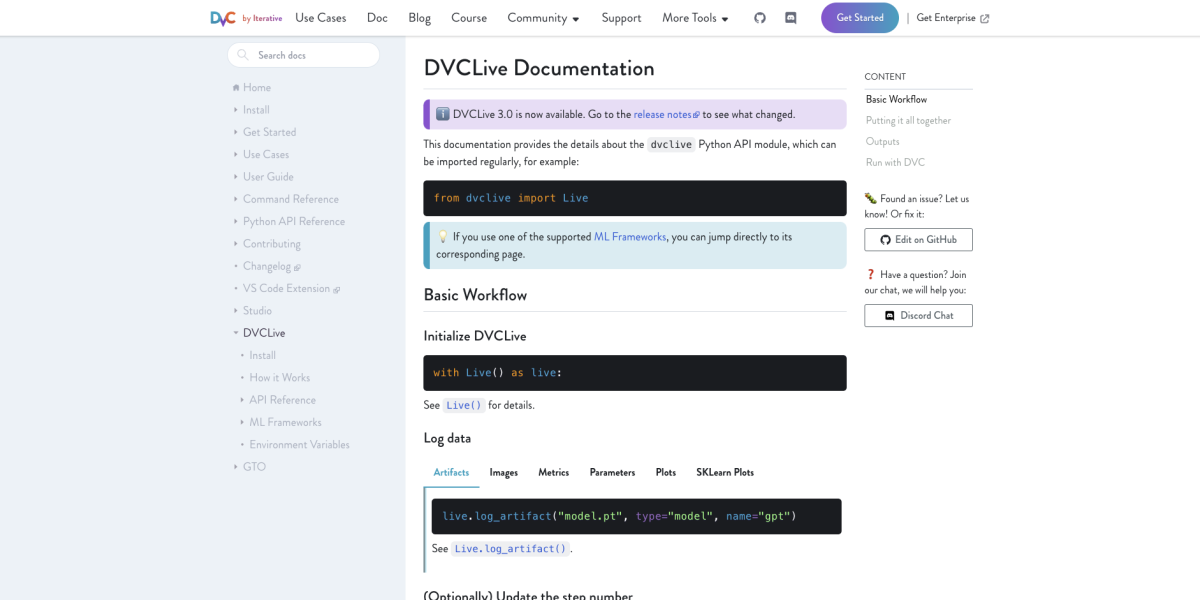Image resolution: width=1200 pixels, height=600 pixels.
Task: Open DVC's GitHub from the navbar icon
Action: pos(761,17)
